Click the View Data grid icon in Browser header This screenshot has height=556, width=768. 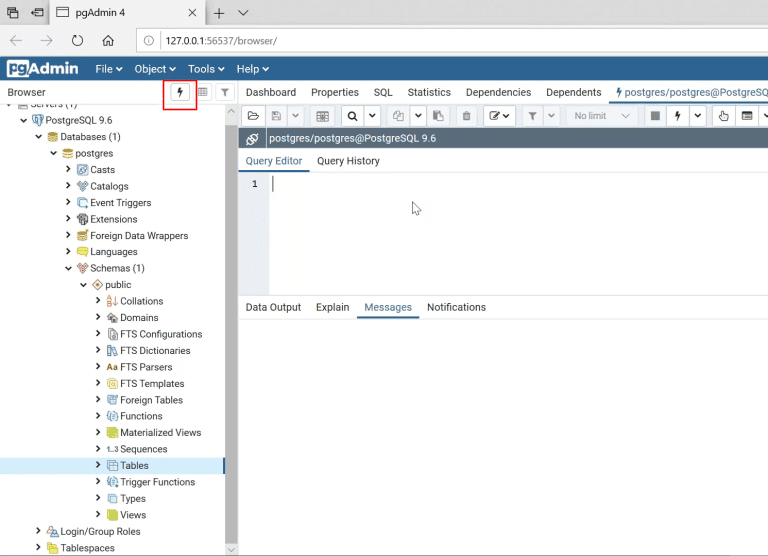[x=202, y=92]
